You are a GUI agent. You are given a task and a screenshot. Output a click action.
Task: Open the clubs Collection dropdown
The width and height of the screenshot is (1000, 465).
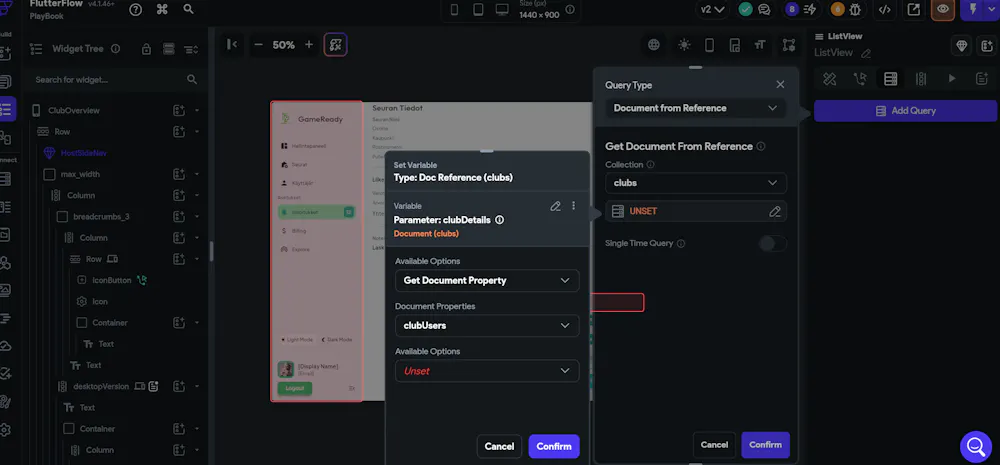[696, 182]
